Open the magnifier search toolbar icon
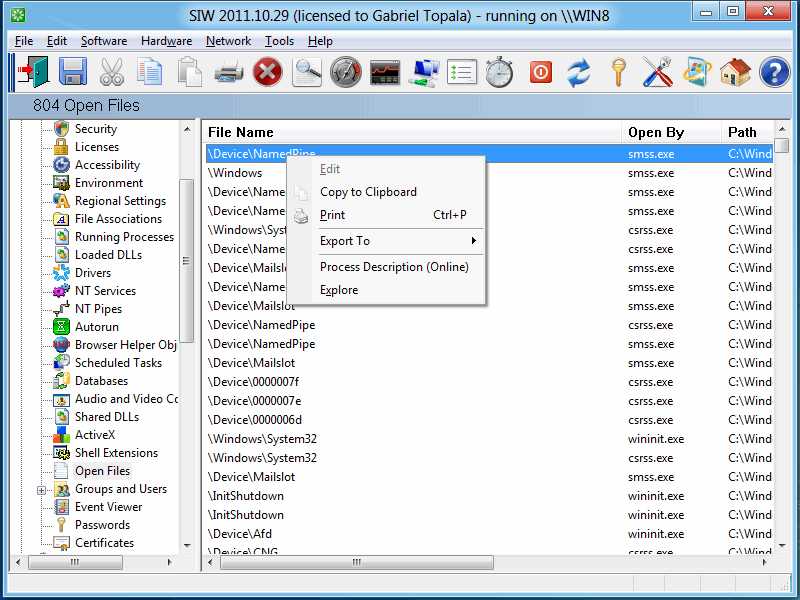The height and width of the screenshot is (600, 800). [307, 72]
